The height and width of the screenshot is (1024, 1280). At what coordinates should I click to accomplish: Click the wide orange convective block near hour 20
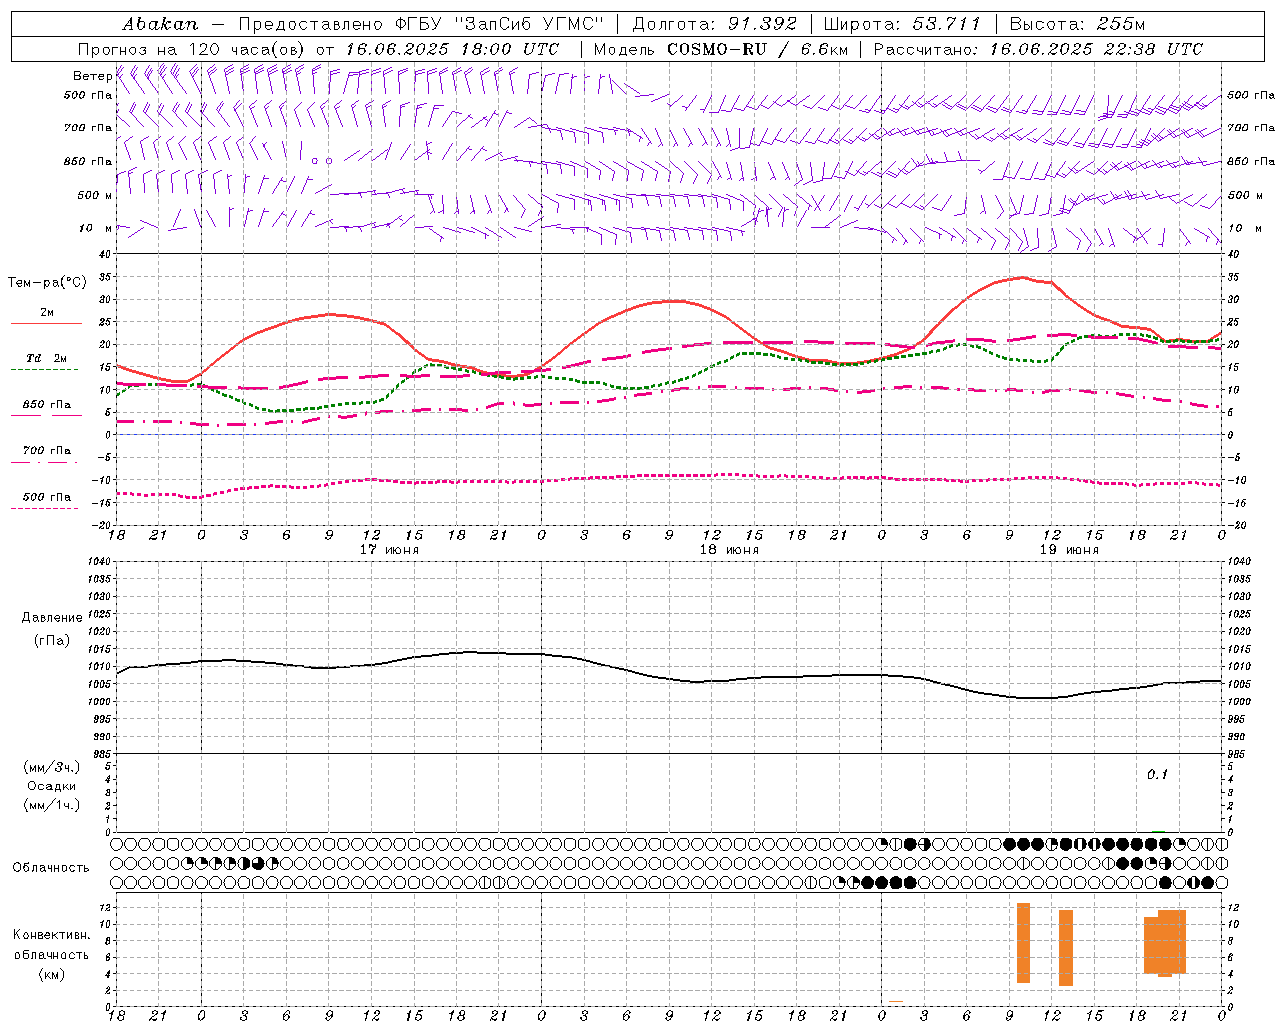pos(1165,943)
